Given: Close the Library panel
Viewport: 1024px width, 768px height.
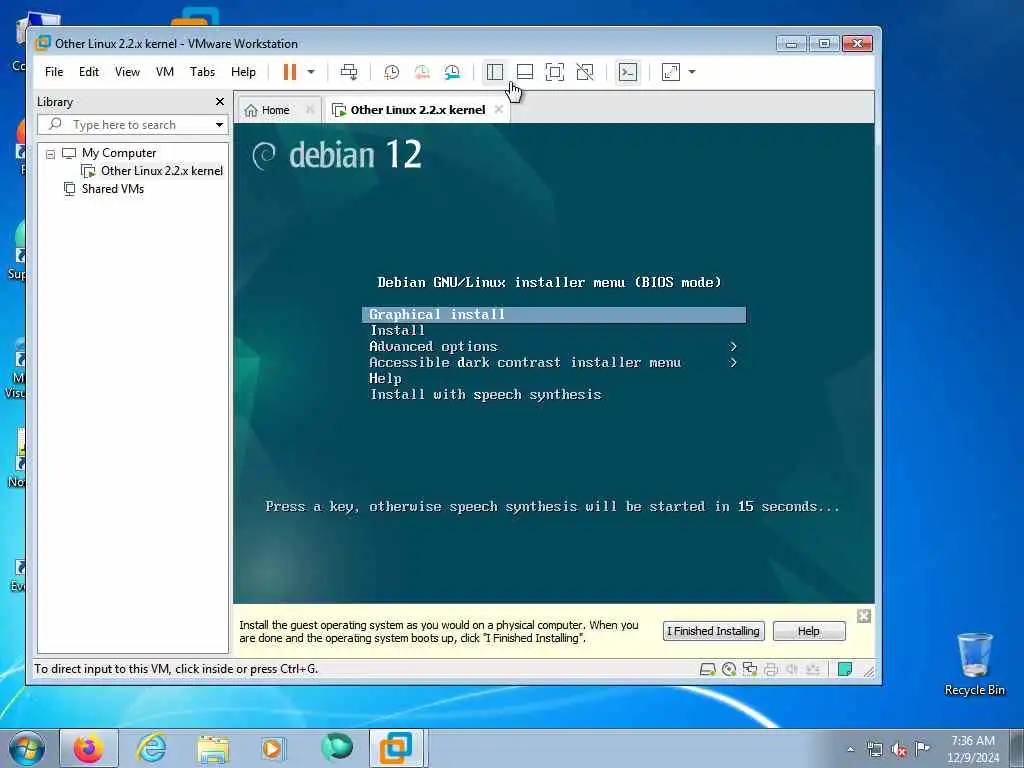Looking at the screenshot, I should pos(219,101).
